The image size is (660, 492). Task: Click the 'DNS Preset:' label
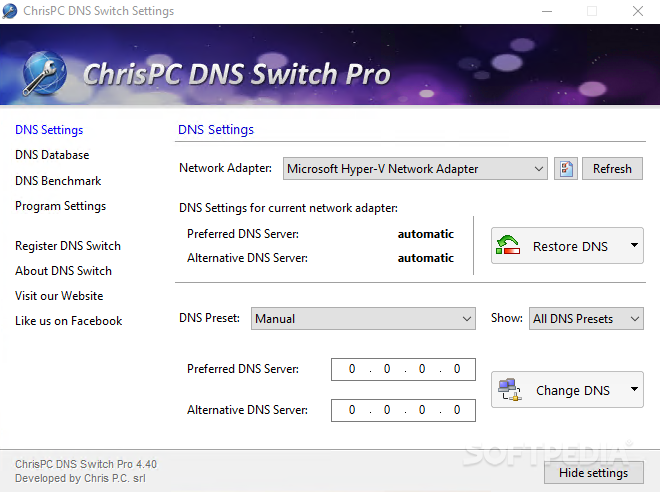click(x=209, y=318)
